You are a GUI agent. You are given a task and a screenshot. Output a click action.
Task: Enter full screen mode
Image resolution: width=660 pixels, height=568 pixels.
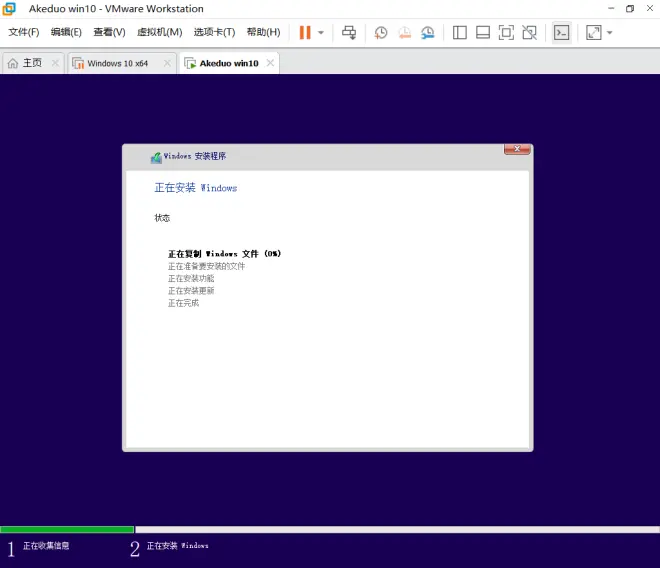(x=506, y=32)
